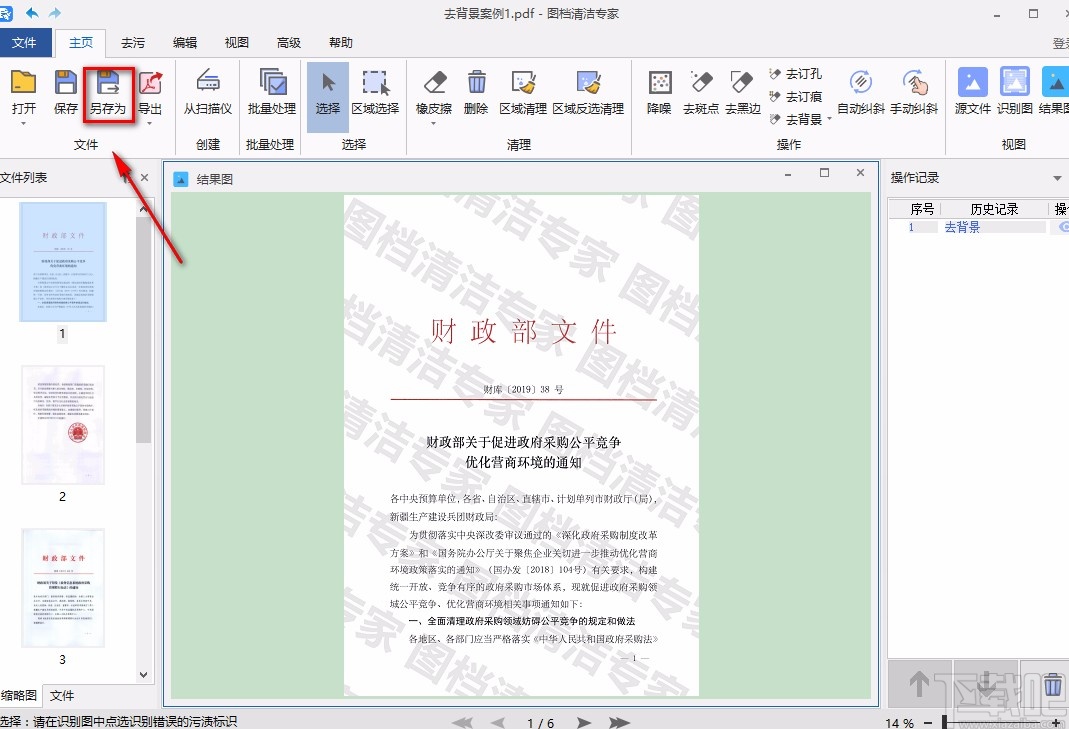Toggle the 区域选择 region select mode
The image size is (1069, 729).
pyautogui.click(x=375, y=95)
